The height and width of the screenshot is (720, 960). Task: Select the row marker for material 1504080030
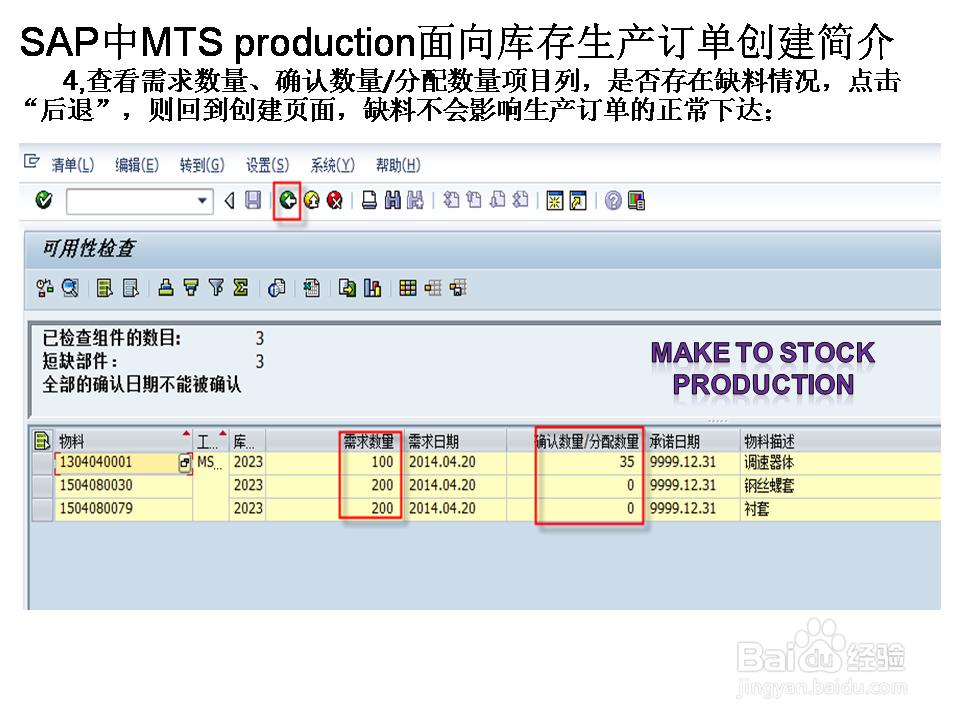coord(43,486)
